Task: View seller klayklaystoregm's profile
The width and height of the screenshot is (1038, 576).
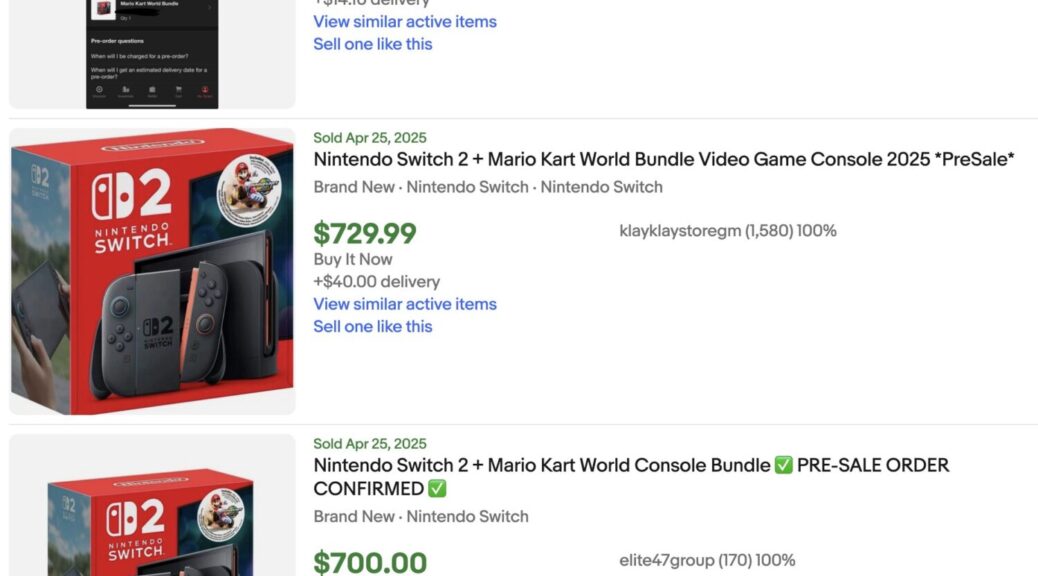Action: 680,231
